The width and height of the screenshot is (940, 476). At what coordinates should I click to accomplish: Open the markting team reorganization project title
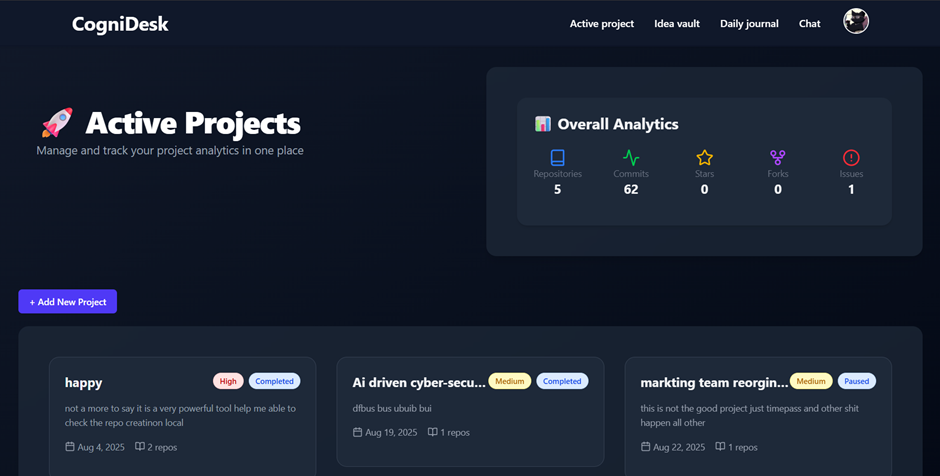[x=713, y=382]
